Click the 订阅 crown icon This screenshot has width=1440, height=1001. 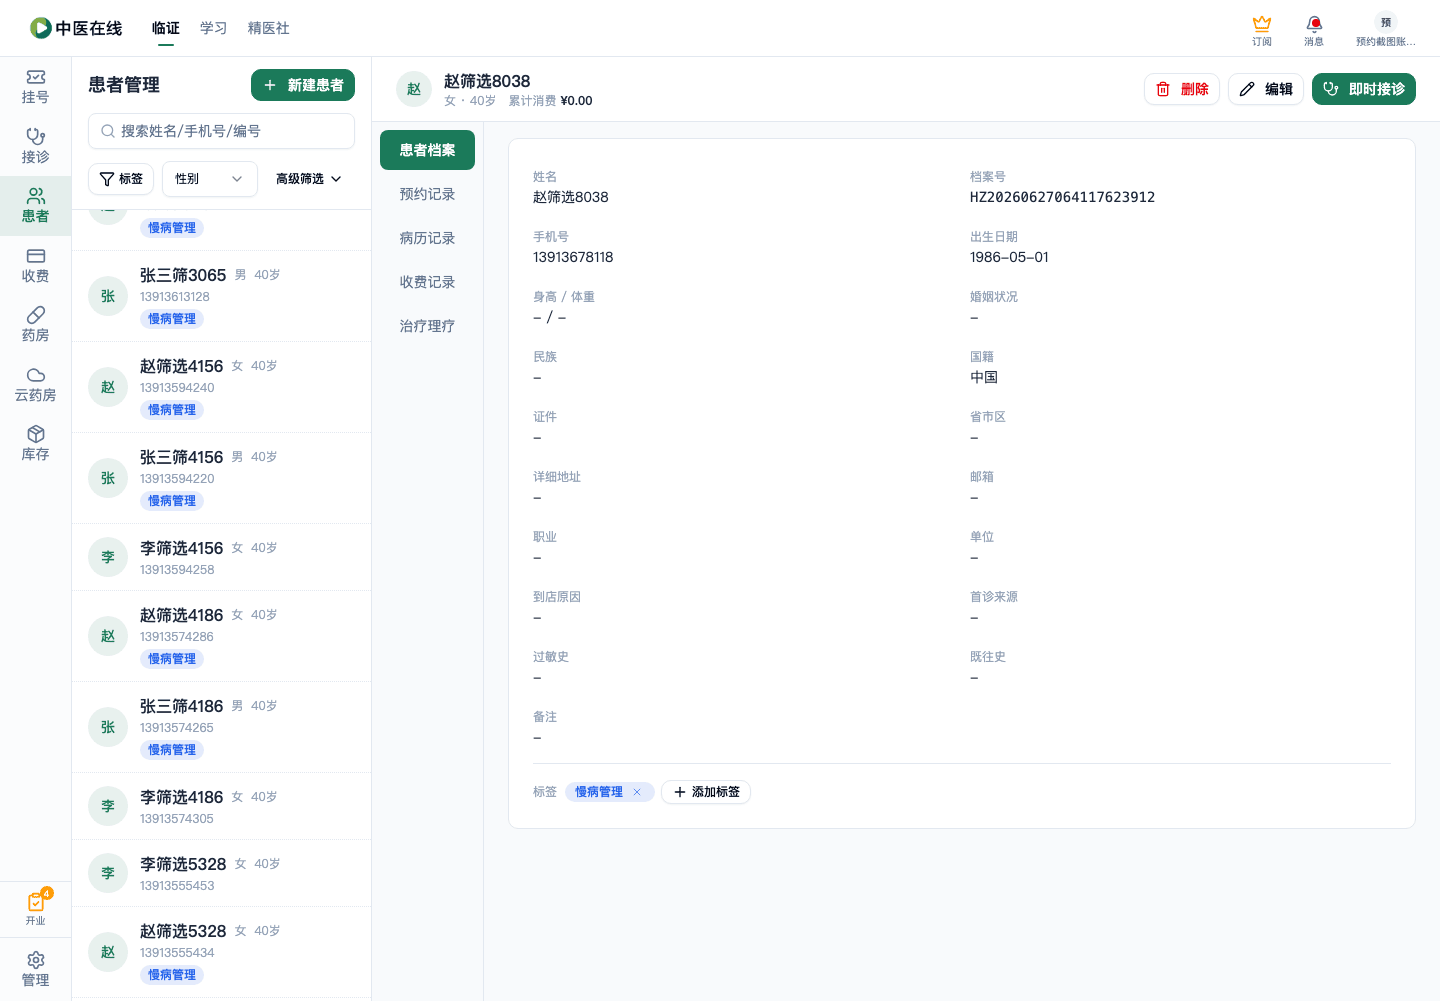(x=1262, y=30)
